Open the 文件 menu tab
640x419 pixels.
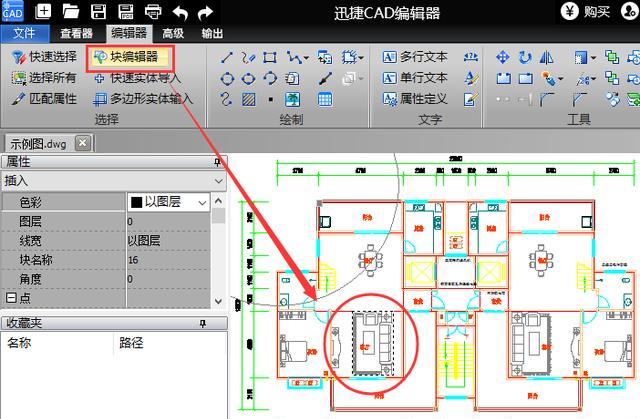(24, 33)
